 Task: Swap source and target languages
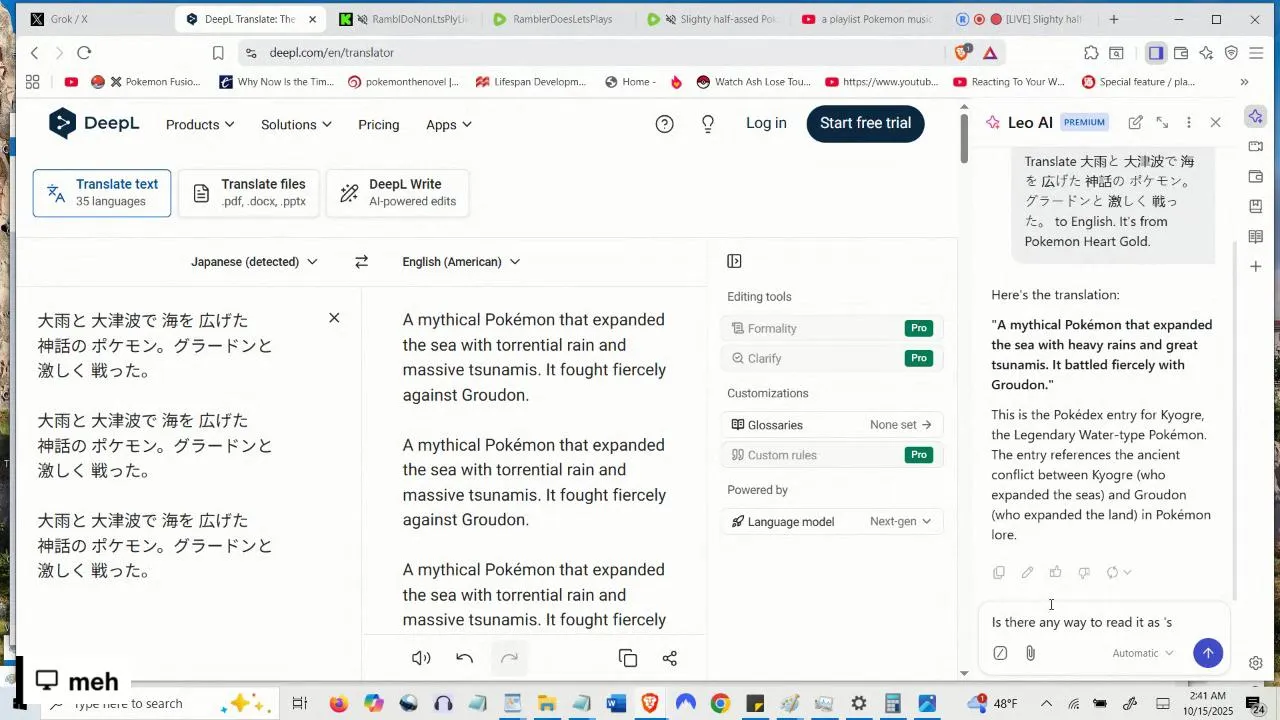click(x=361, y=262)
